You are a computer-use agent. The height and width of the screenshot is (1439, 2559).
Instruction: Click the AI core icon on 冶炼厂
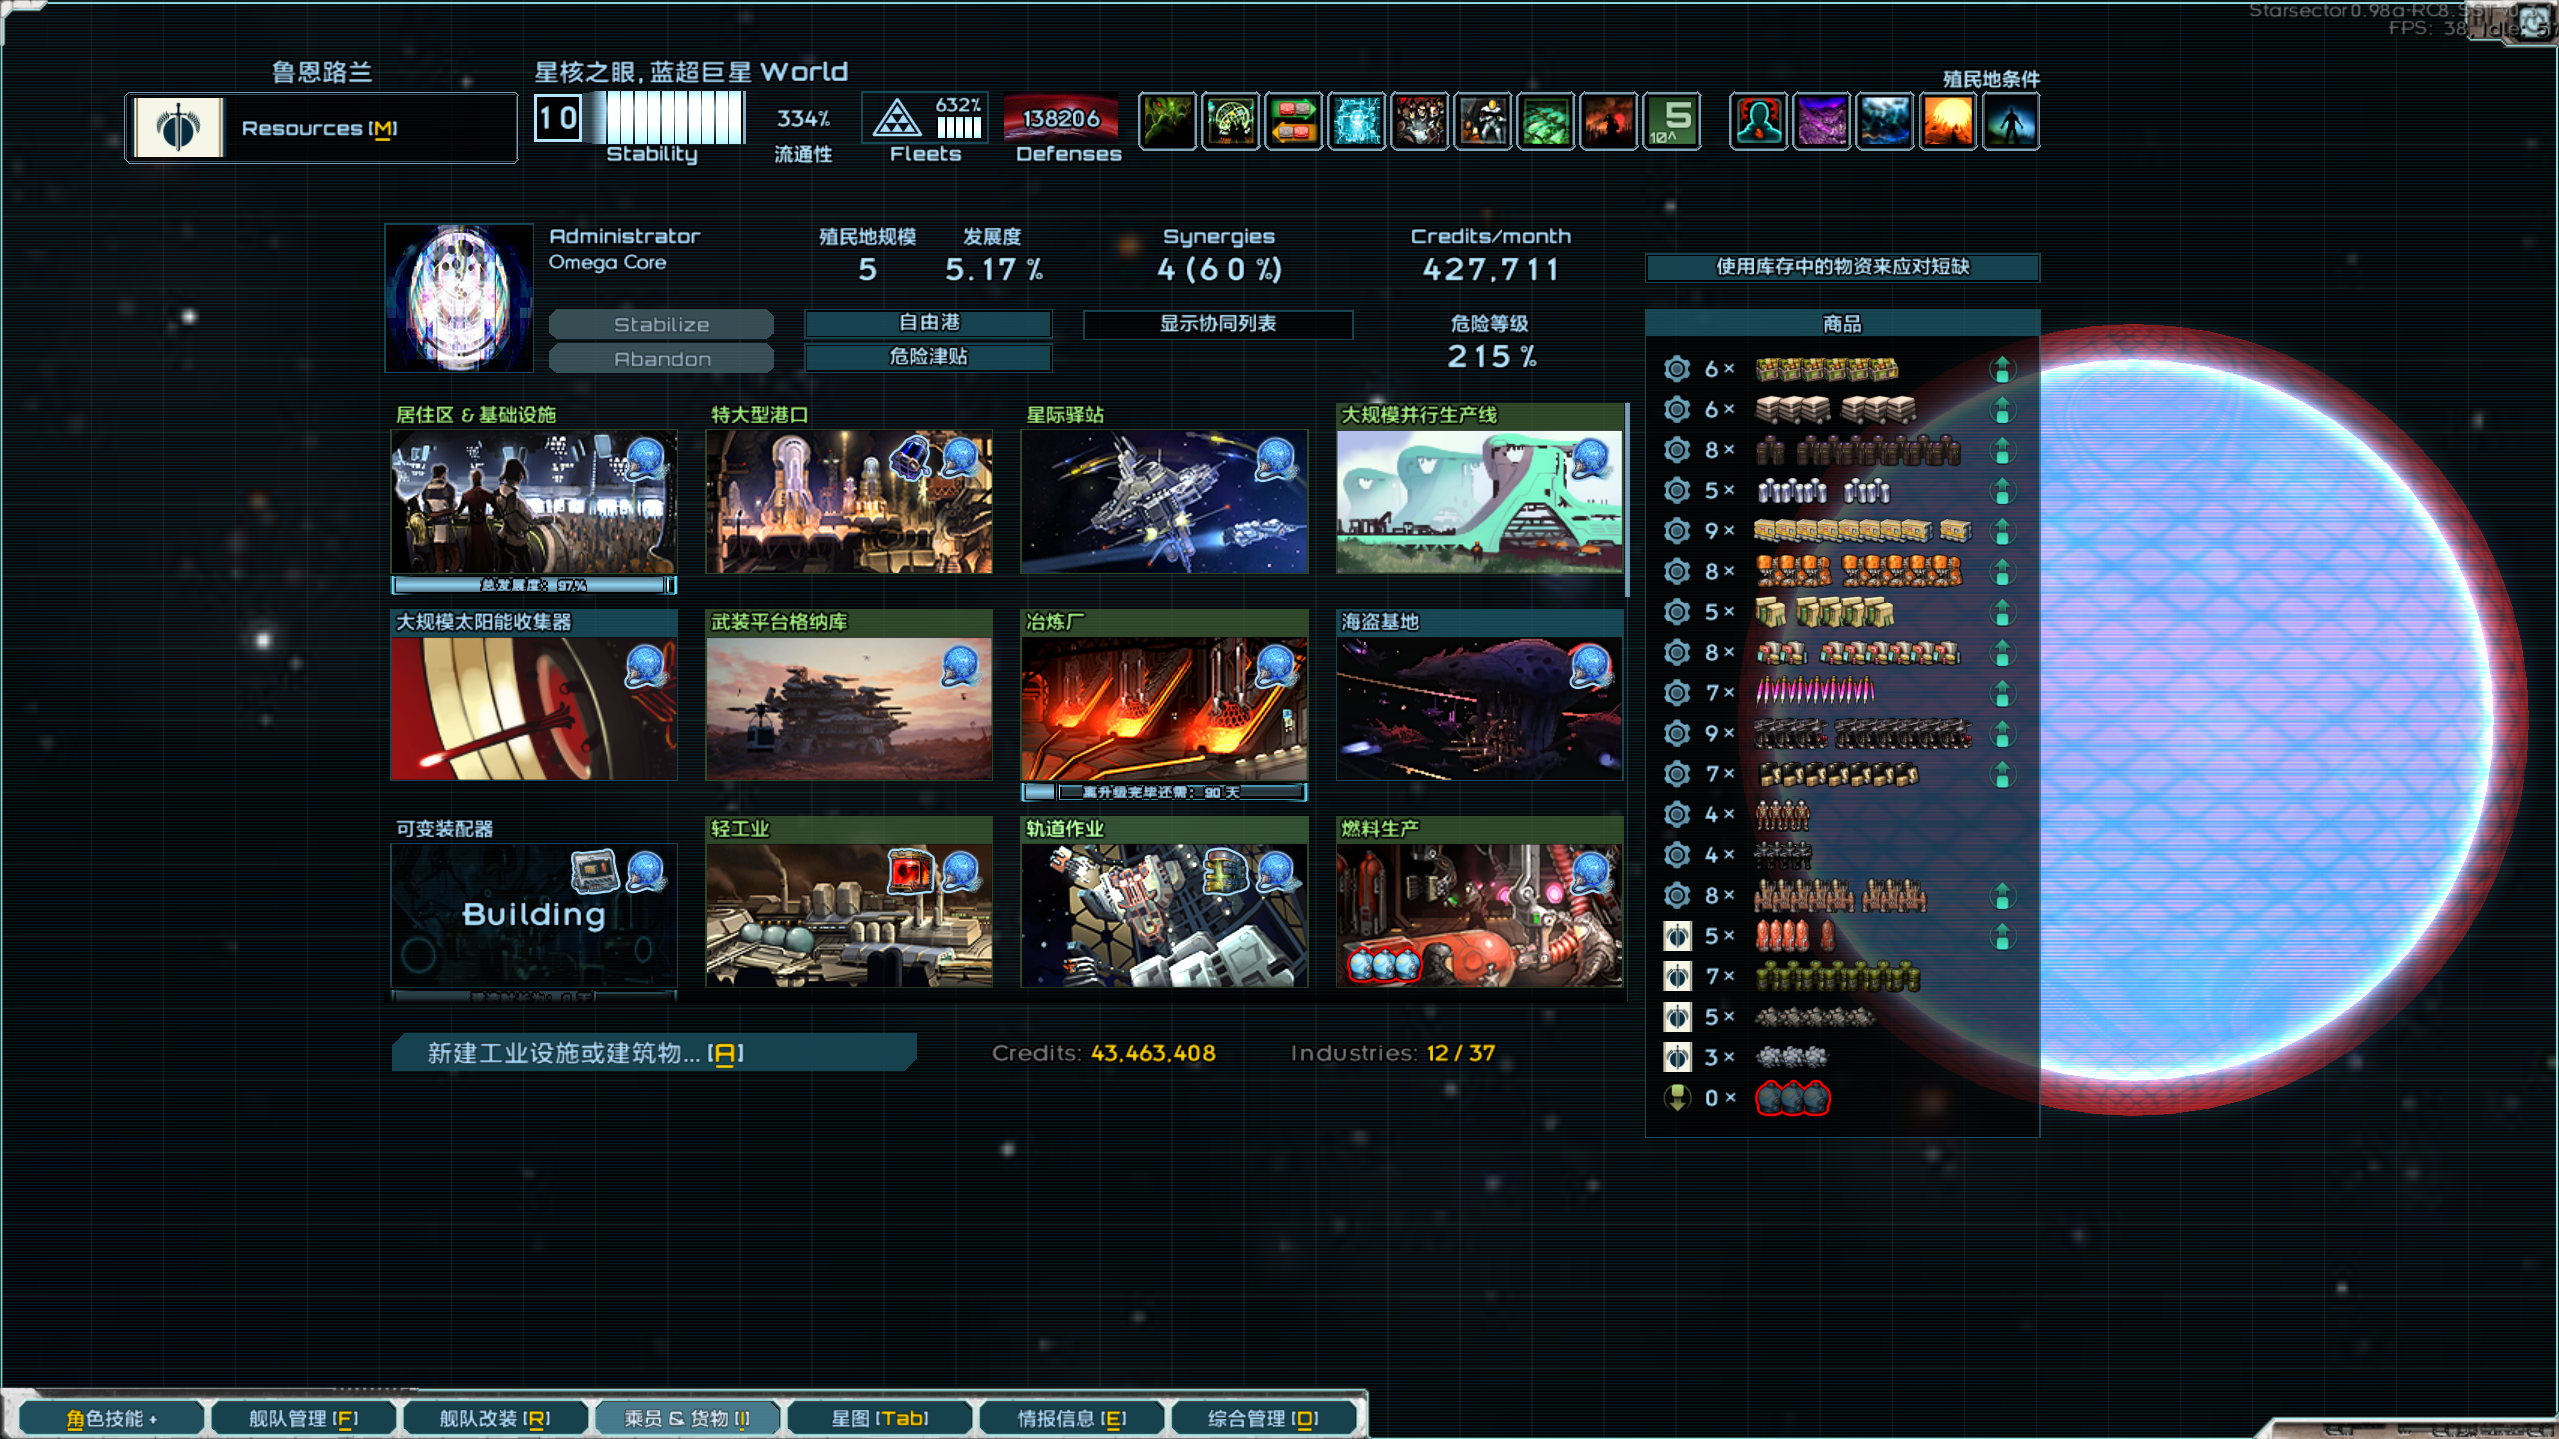[x=1274, y=666]
